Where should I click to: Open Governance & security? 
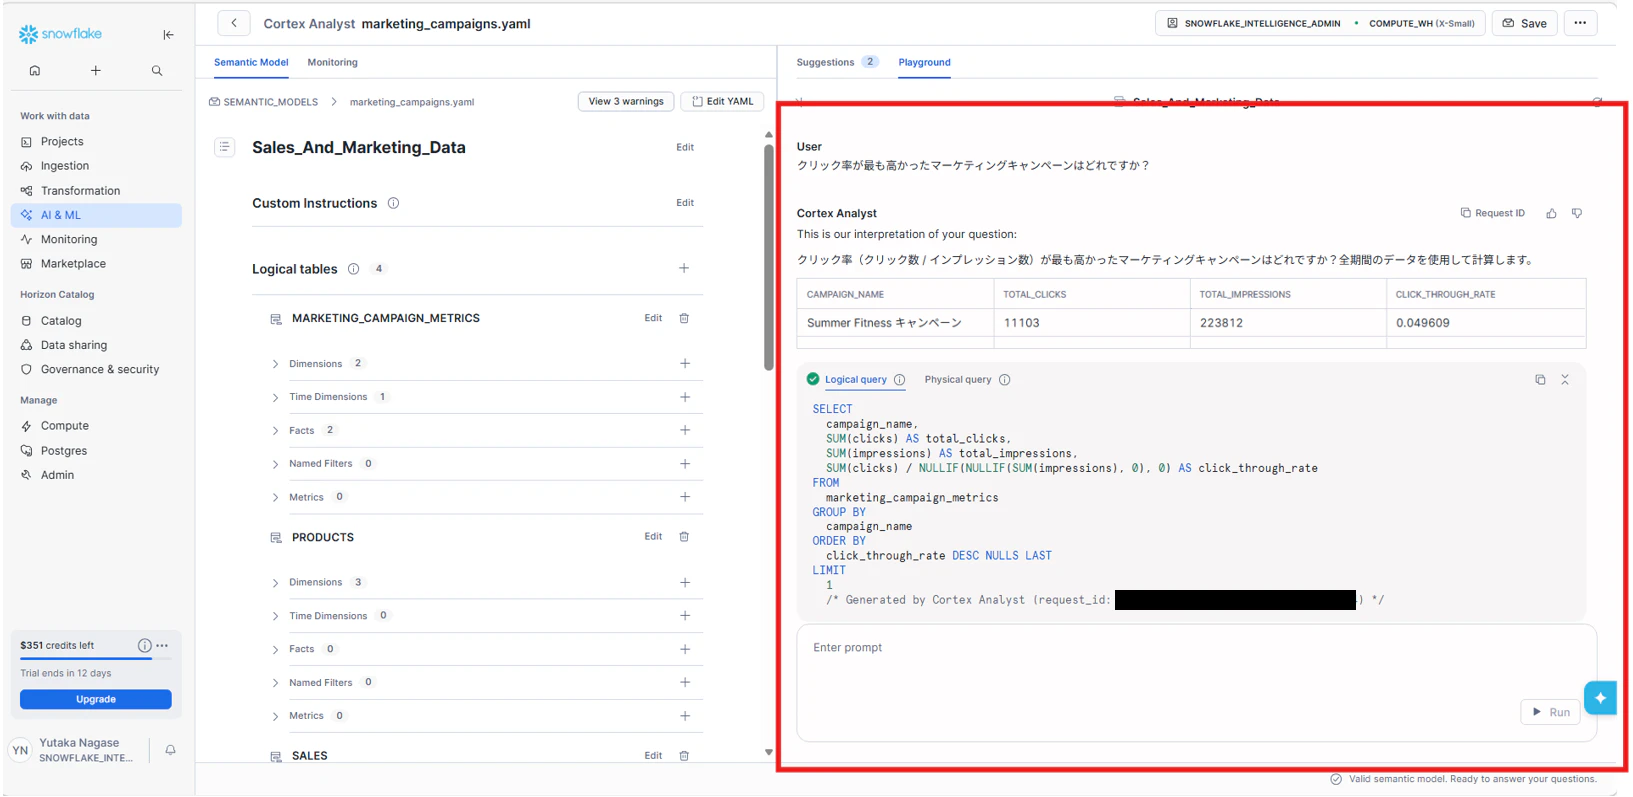click(x=96, y=369)
